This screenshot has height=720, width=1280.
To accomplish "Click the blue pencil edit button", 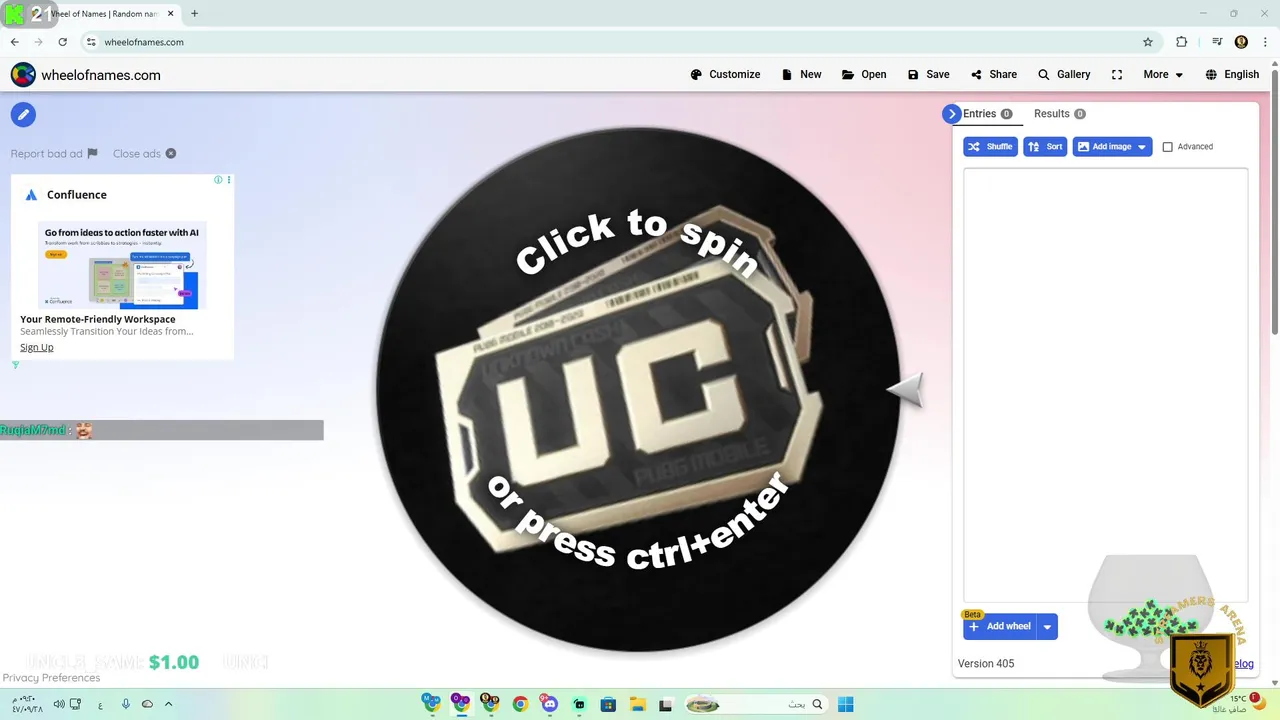I will coord(23,114).
